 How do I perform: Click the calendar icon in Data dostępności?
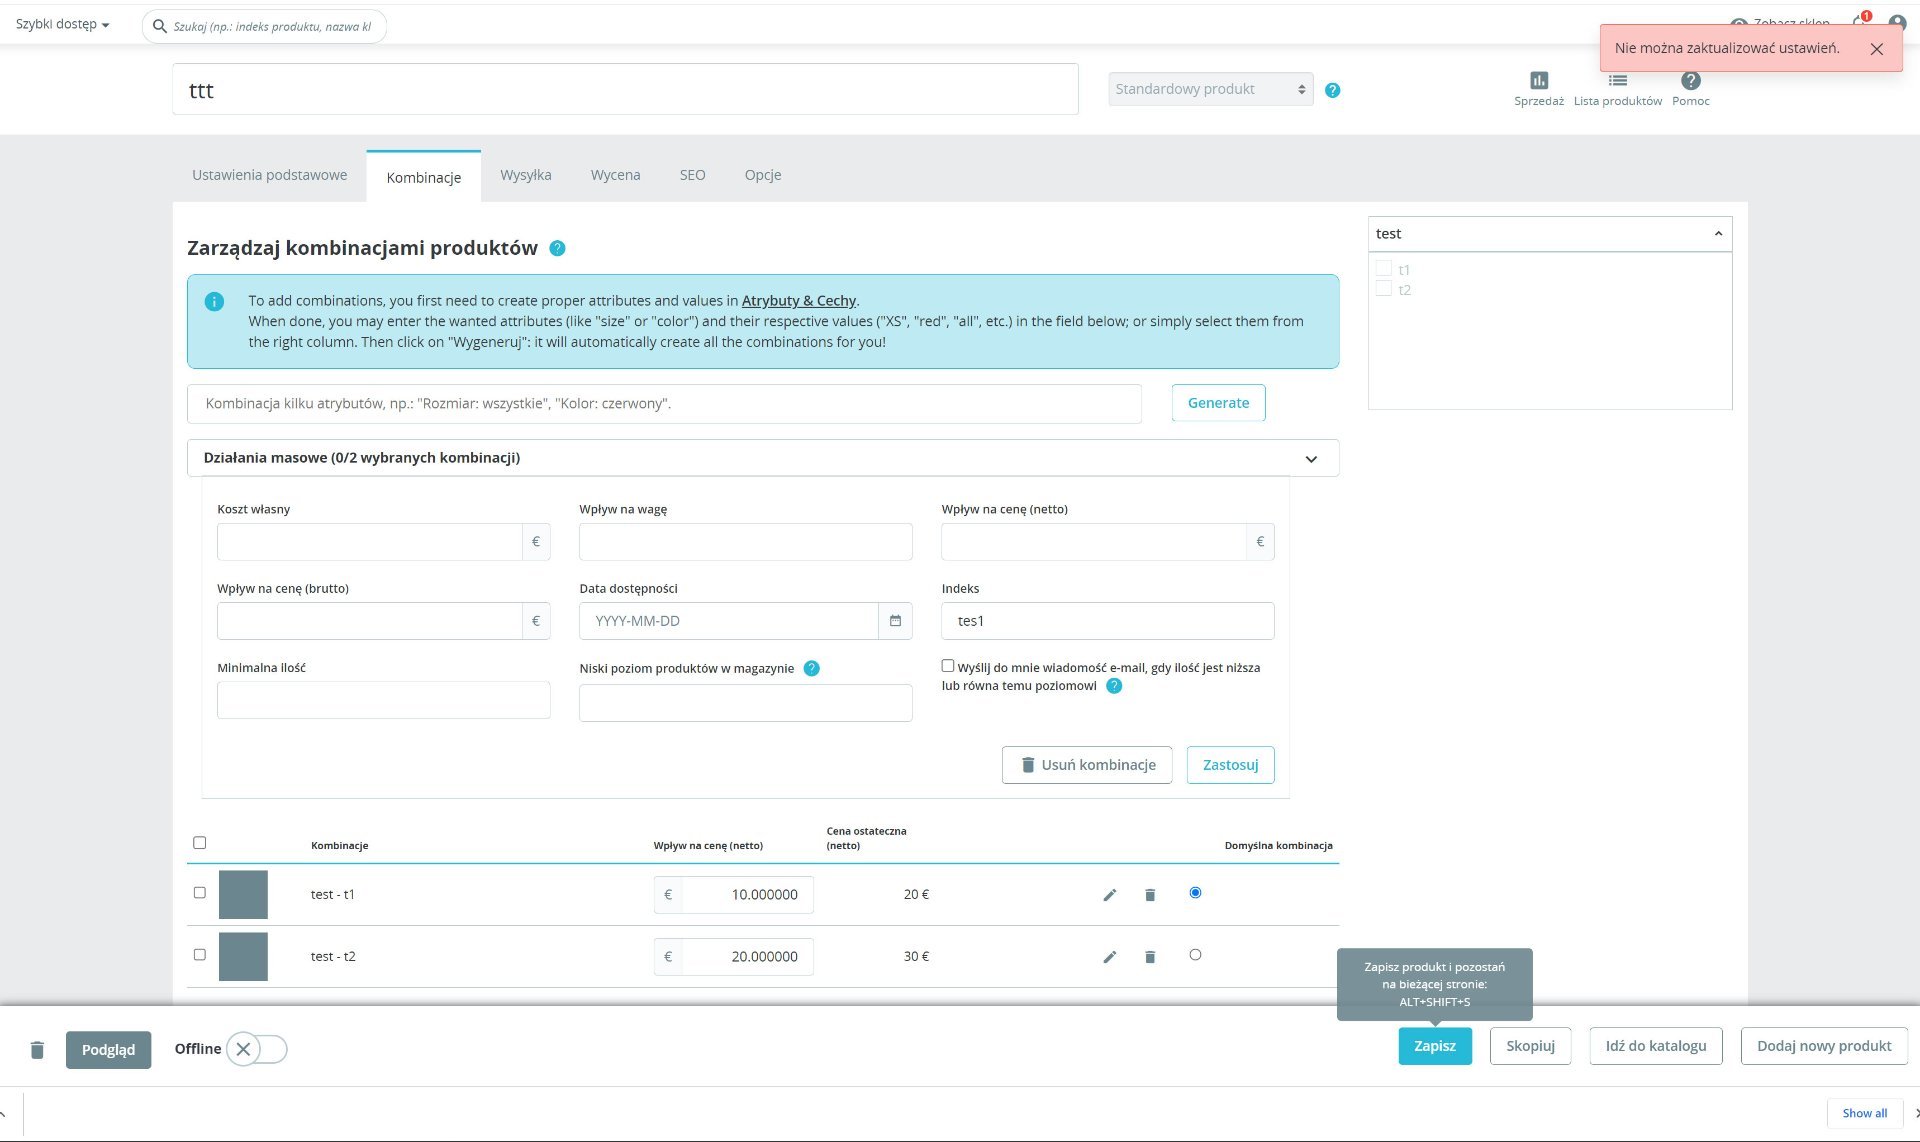point(895,621)
